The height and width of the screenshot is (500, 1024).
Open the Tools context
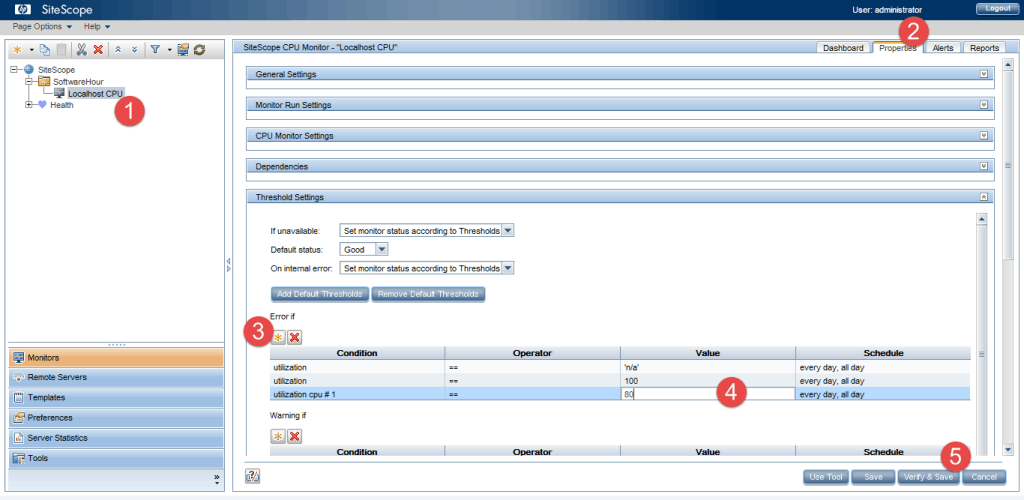115,458
